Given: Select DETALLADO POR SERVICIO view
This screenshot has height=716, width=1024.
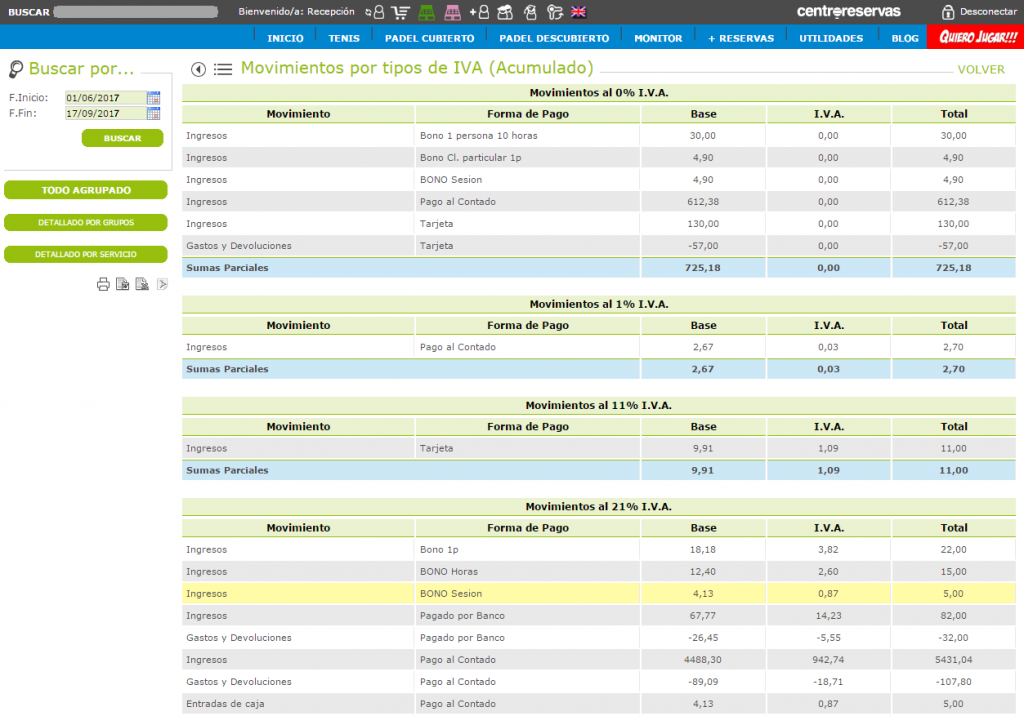Looking at the screenshot, I should click(86, 254).
